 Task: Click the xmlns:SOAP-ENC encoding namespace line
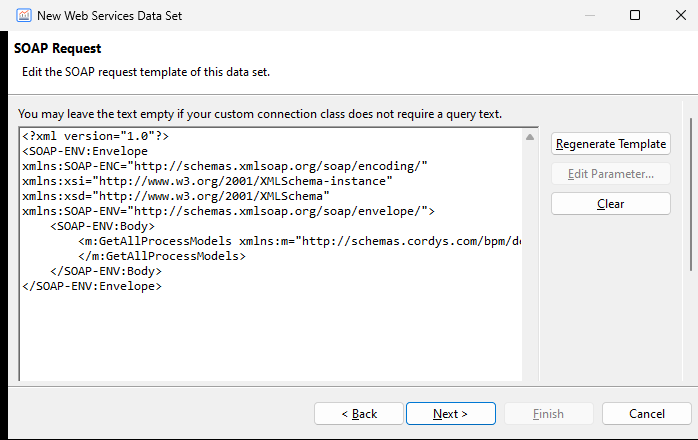coord(225,166)
